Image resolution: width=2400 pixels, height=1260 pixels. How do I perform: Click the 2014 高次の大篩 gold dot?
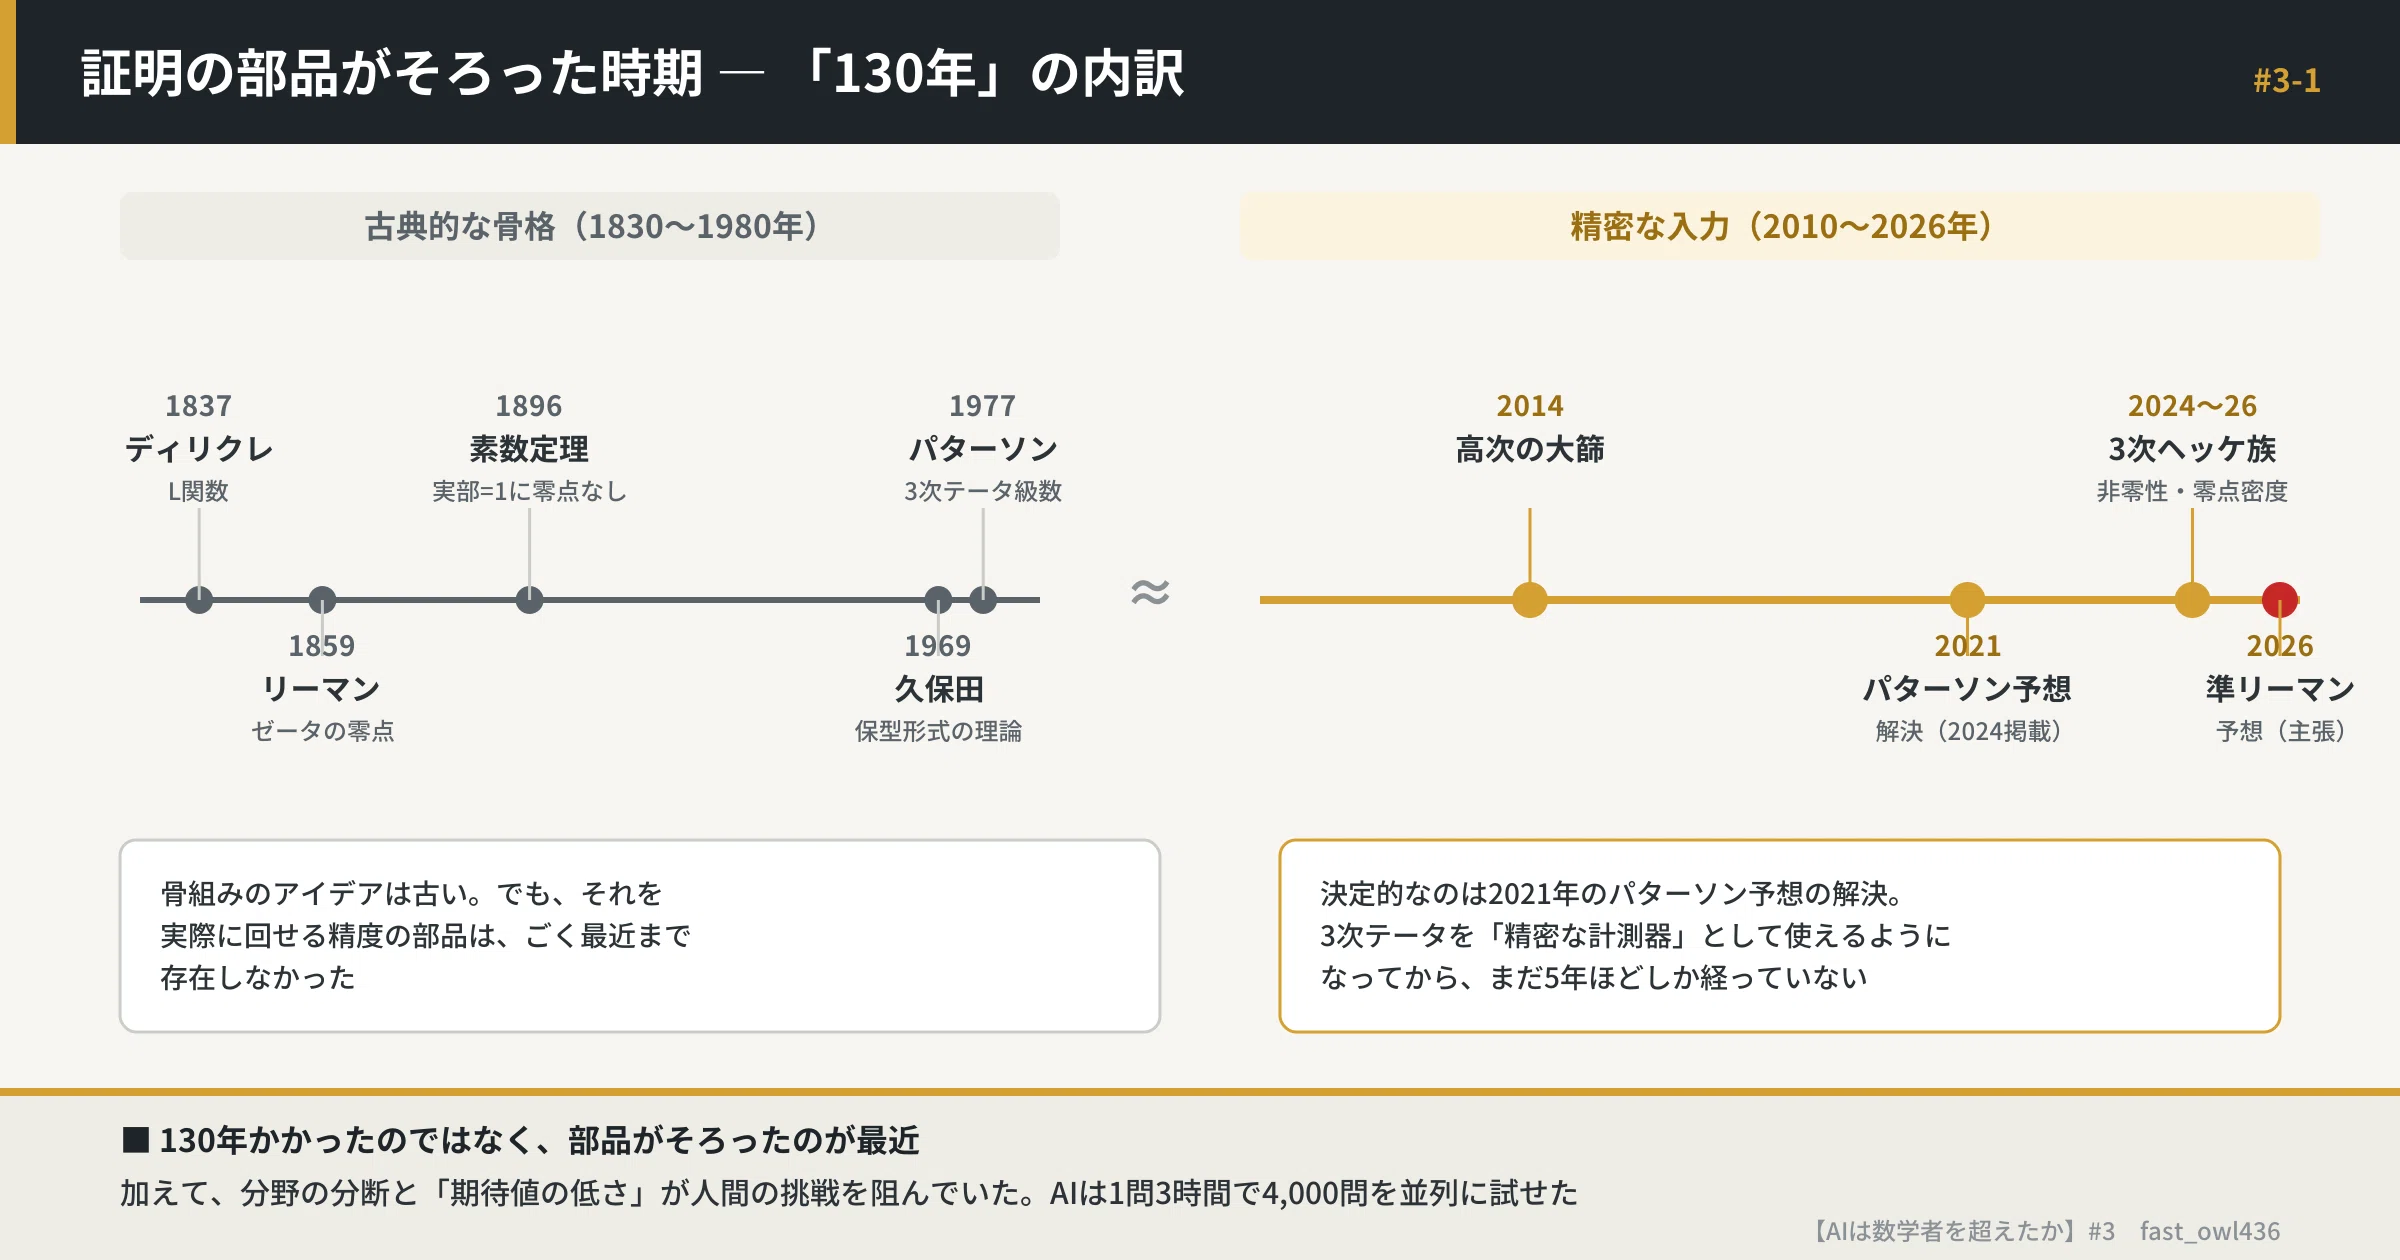(x=1530, y=600)
